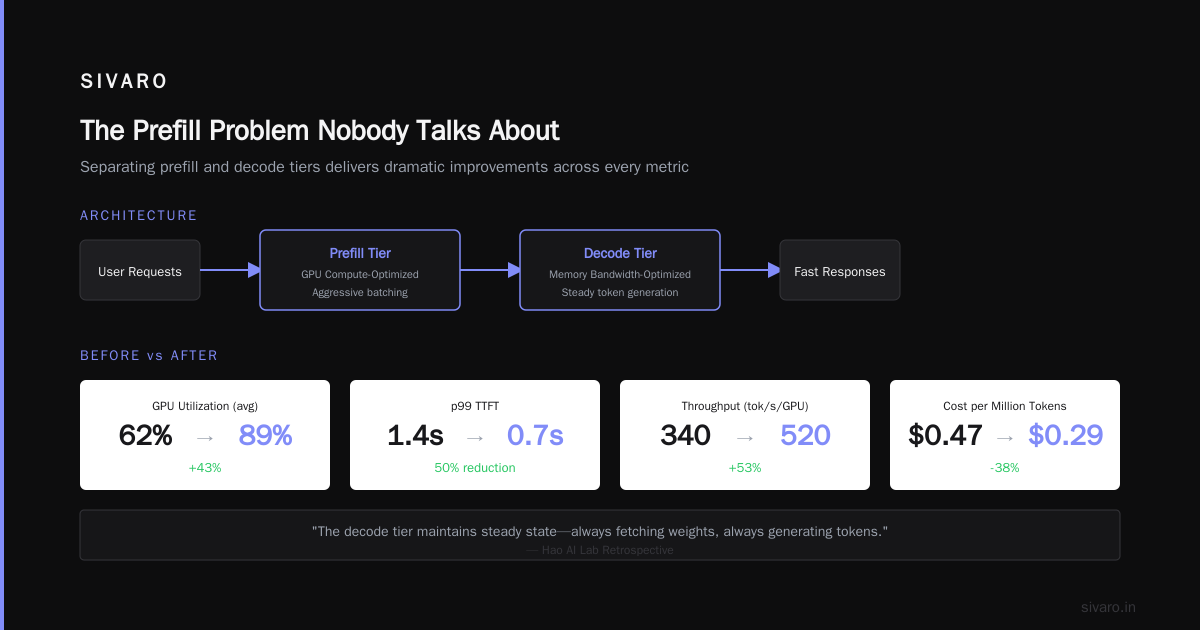Click the arrow in Cost per Million Tokens card
This screenshot has width=1200, height=630.
[1005, 436]
